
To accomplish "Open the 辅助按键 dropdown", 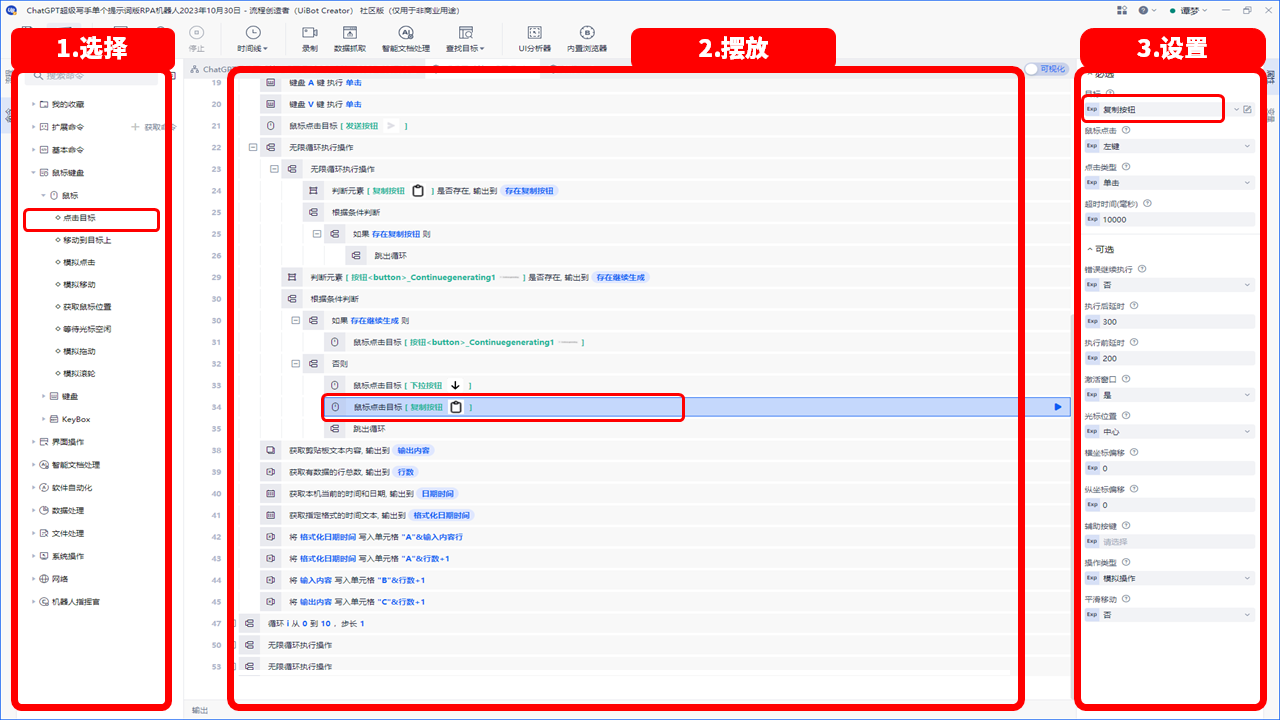I will pos(1169,542).
